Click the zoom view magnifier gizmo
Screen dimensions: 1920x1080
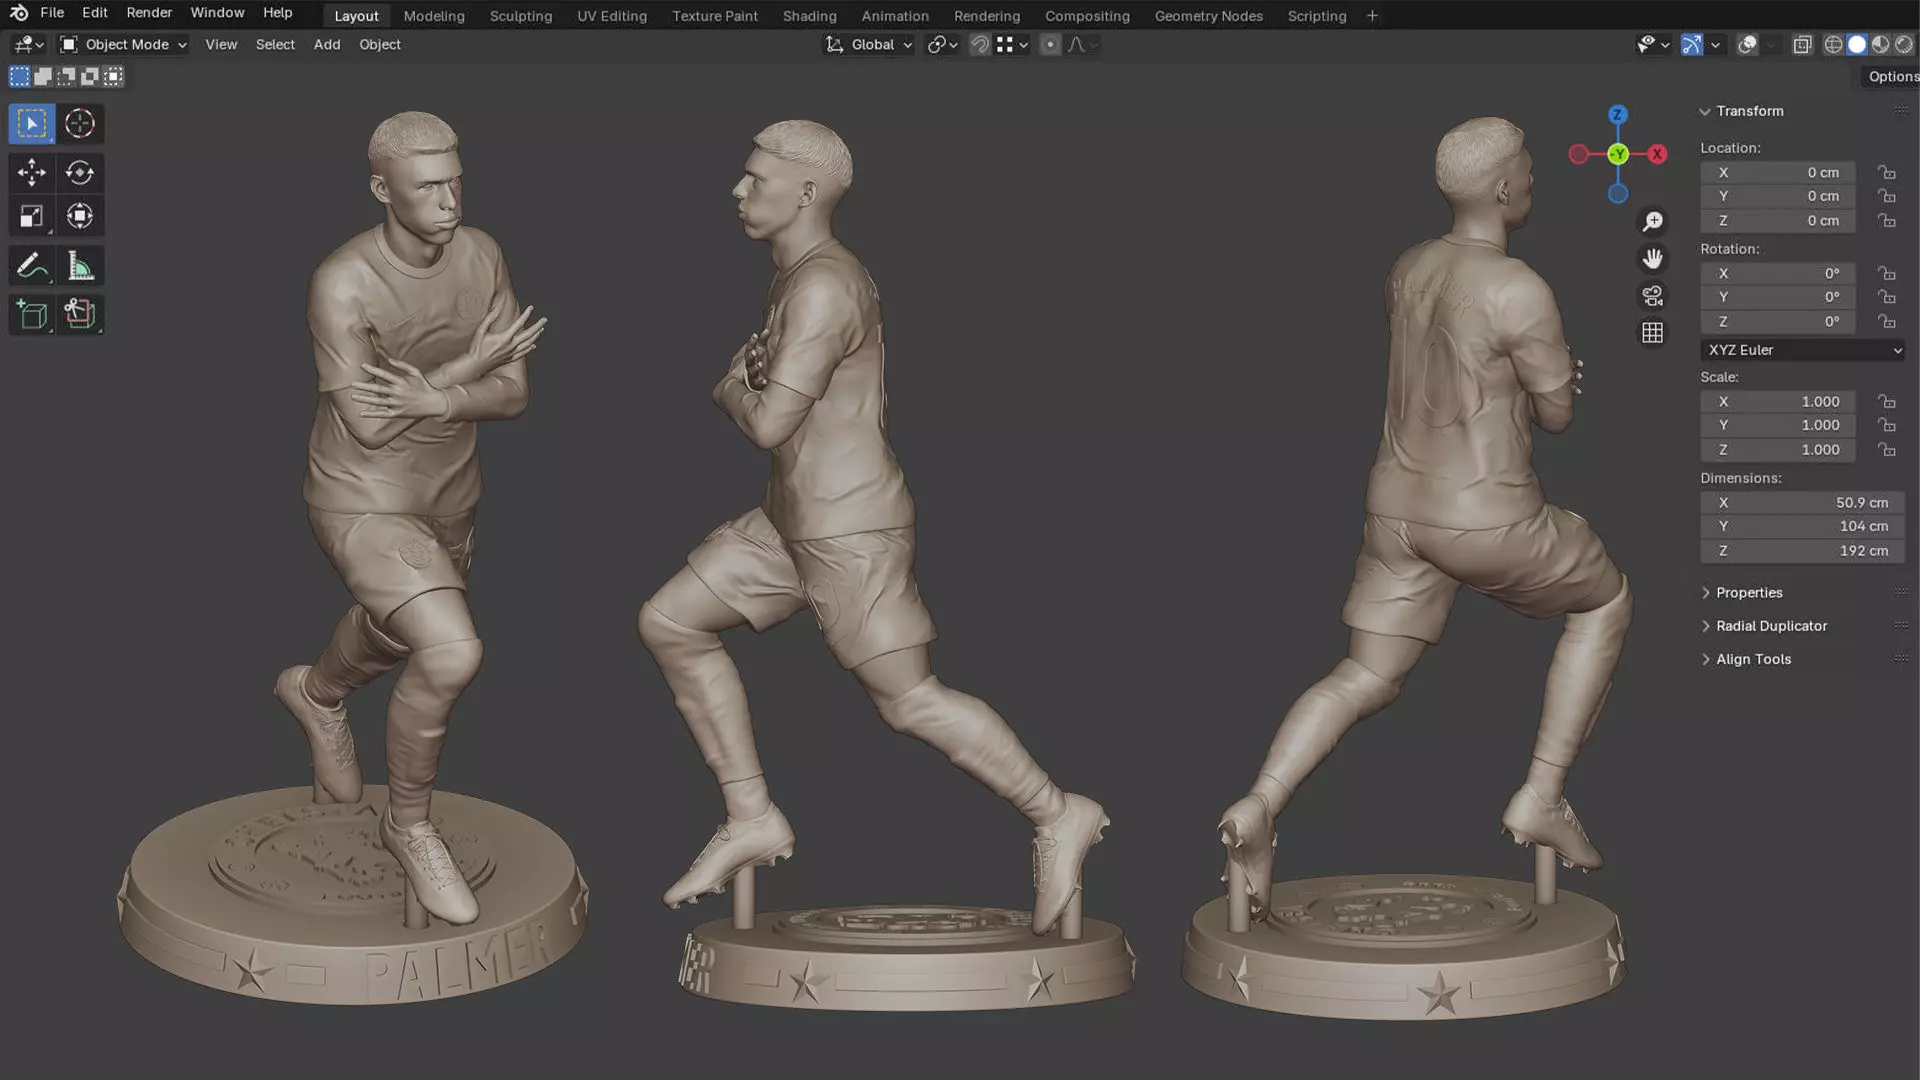(1653, 221)
